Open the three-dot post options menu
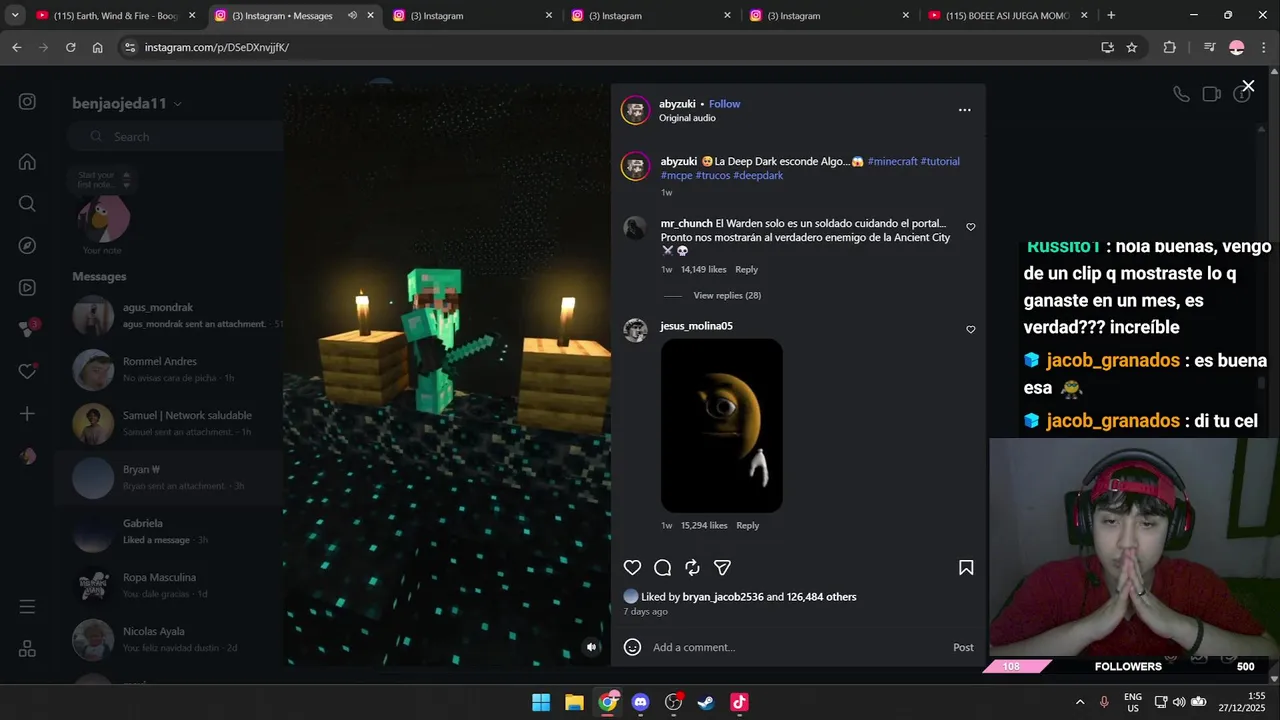The width and height of the screenshot is (1280, 720). click(964, 110)
